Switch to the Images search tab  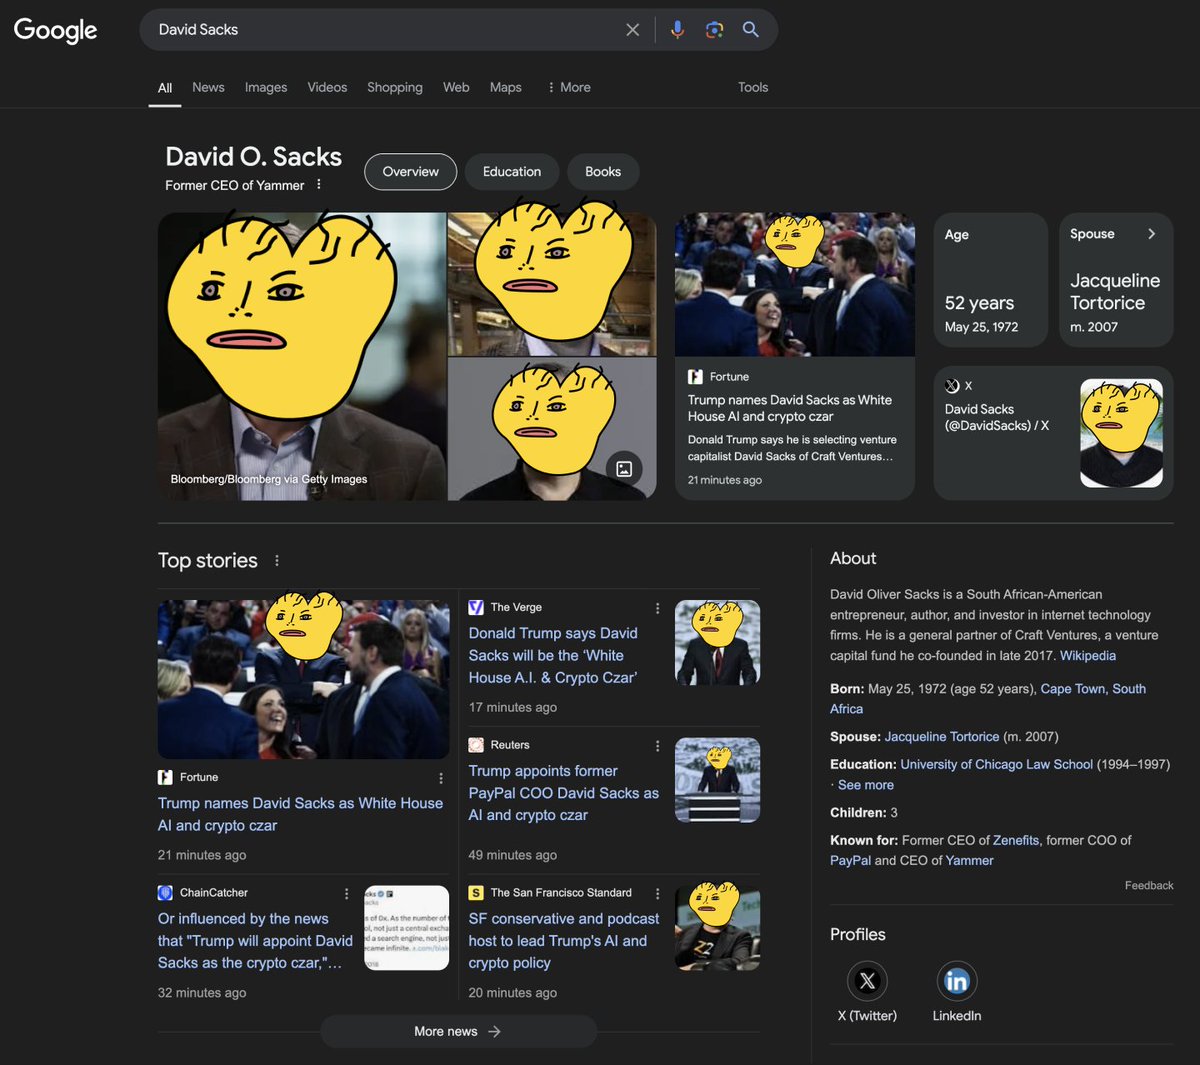[265, 88]
